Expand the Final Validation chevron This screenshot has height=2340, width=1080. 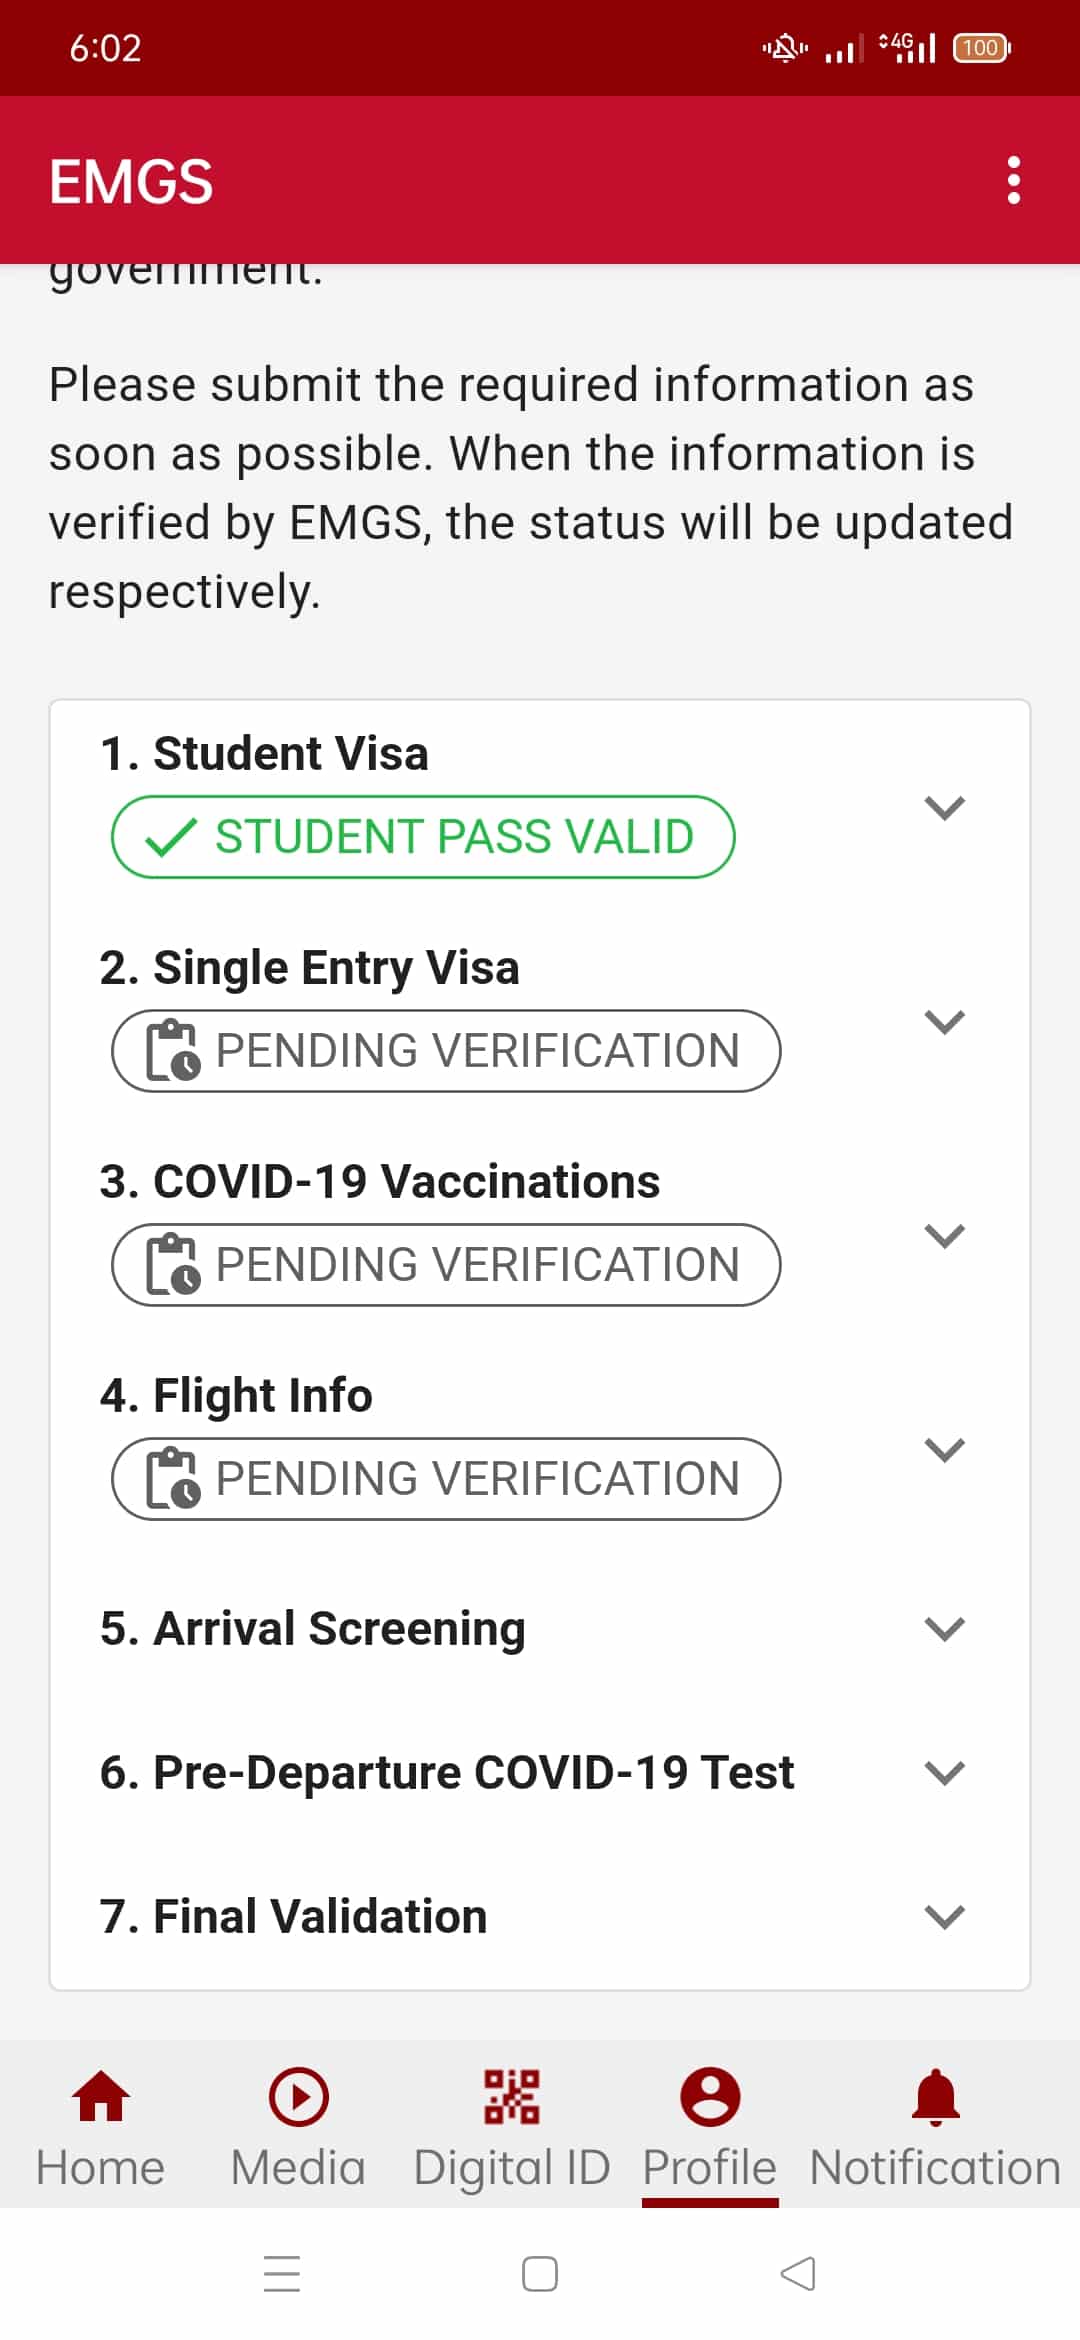[x=944, y=1917]
